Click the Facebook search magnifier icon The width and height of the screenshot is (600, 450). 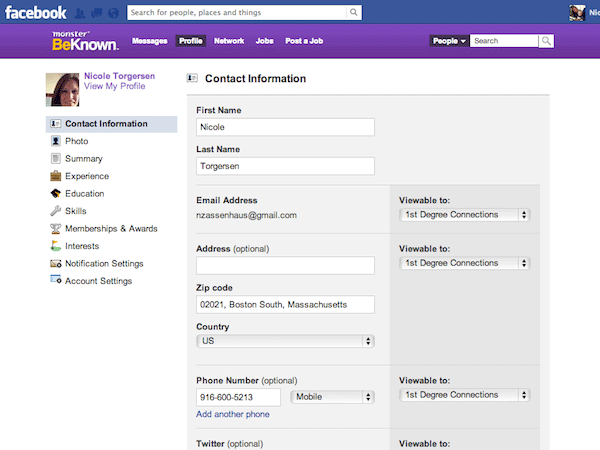[354, 12]
